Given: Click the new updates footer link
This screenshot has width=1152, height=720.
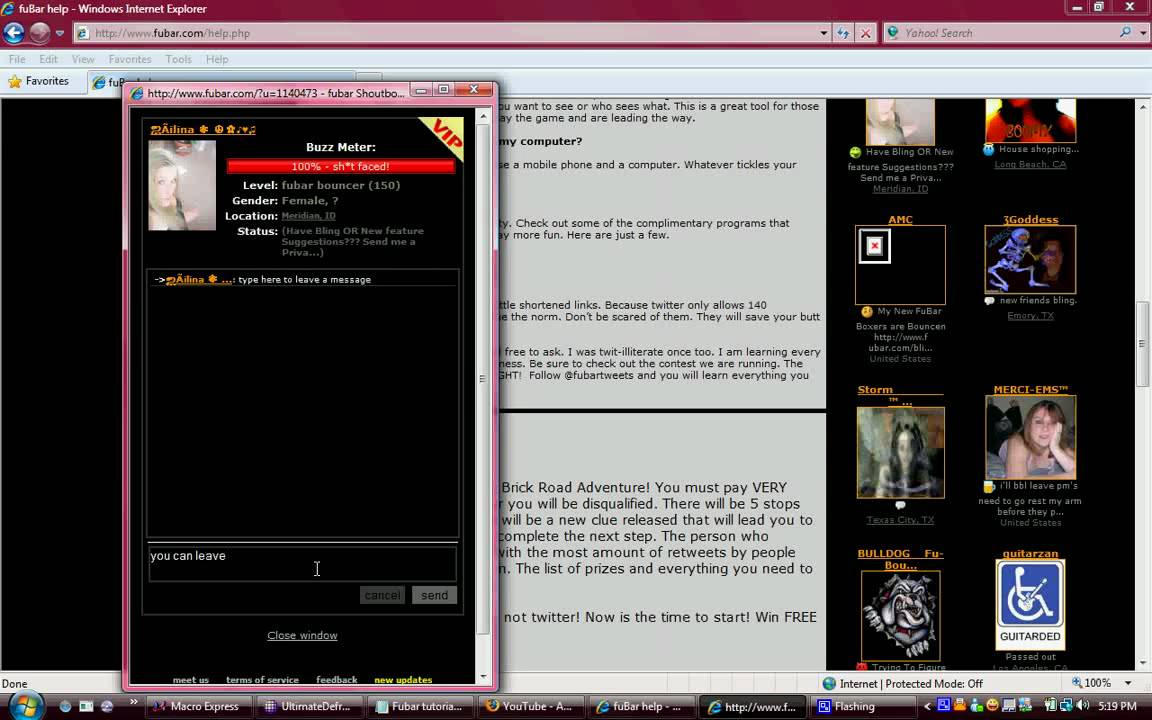Looking at the screenshot, I should pyautogui.click(x=403, y=680).
